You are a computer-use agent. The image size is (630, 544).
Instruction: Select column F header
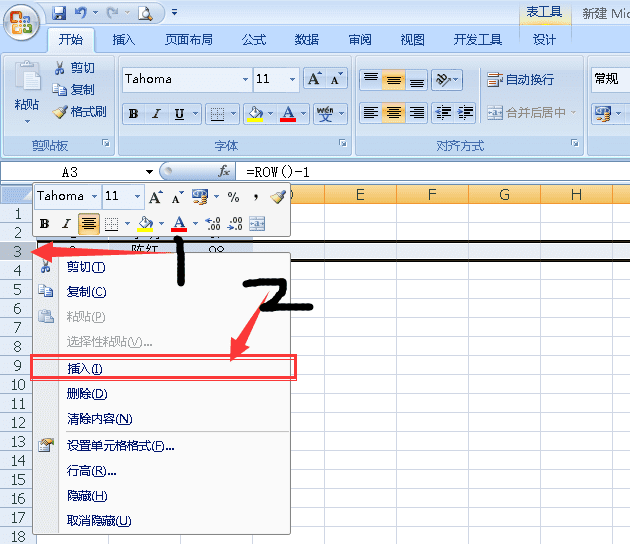(x=432, y=195)
